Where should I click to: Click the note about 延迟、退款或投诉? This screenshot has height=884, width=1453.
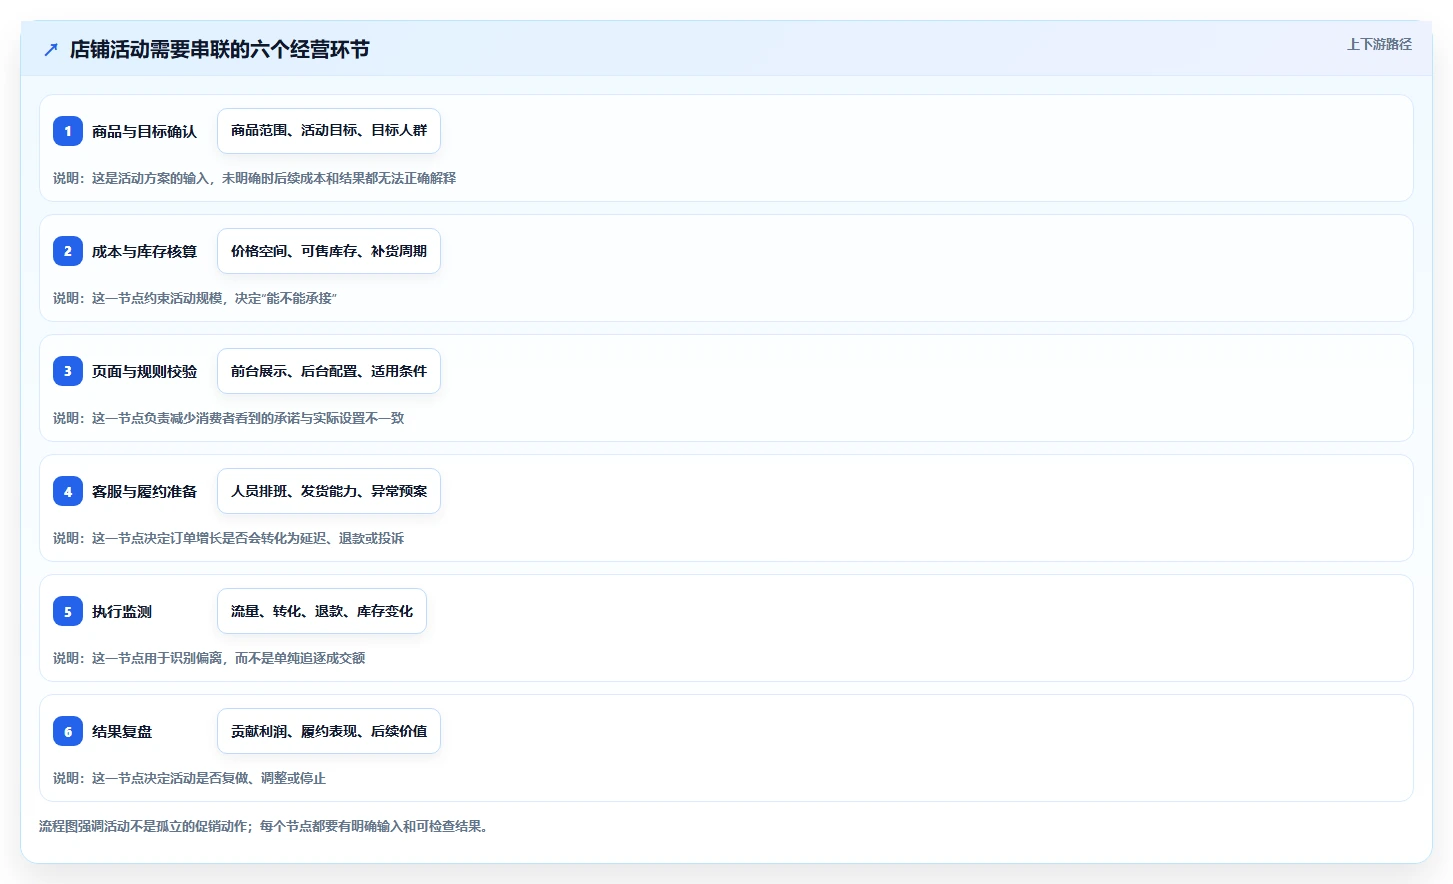coord(228,538)
